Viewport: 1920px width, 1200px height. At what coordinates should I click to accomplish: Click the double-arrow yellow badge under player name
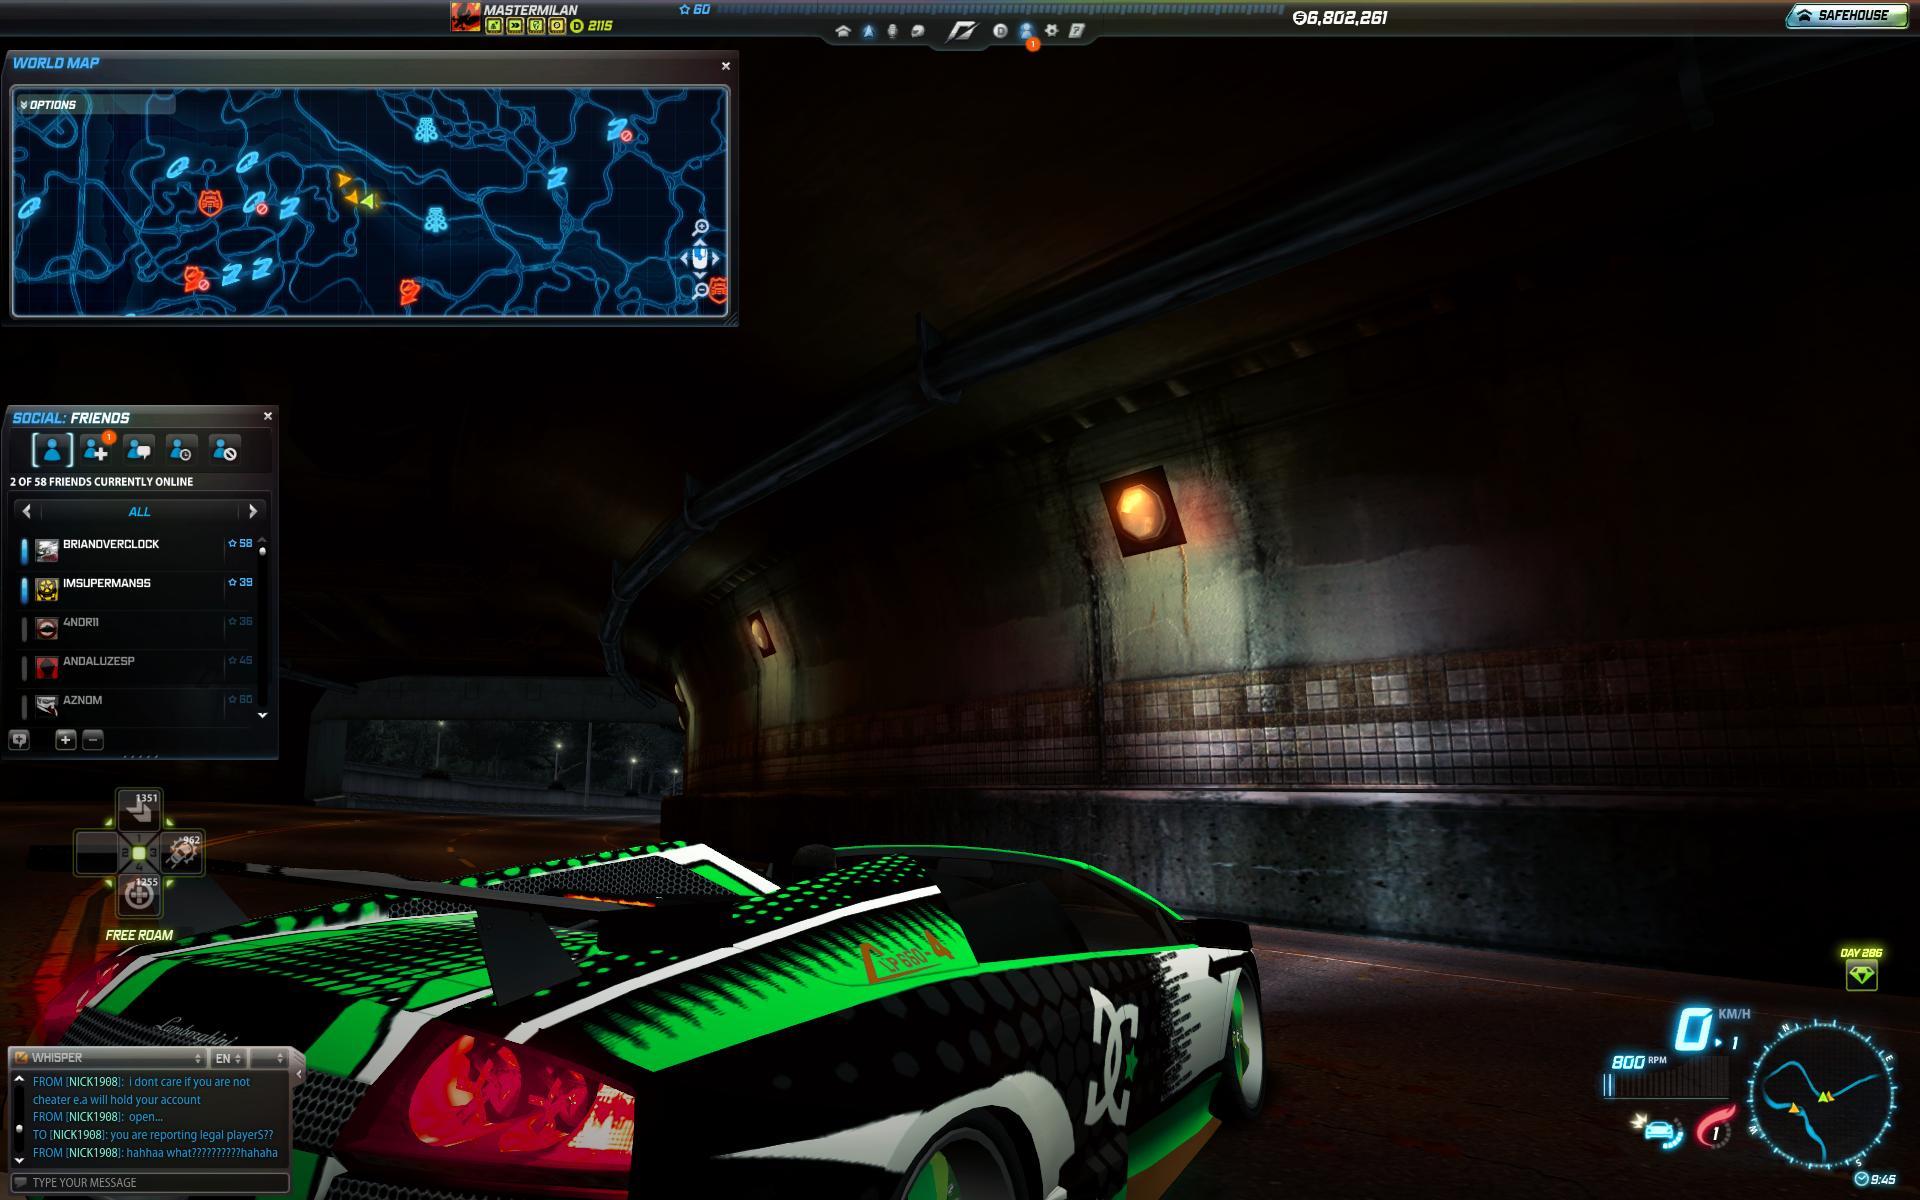tap(514, 26)
